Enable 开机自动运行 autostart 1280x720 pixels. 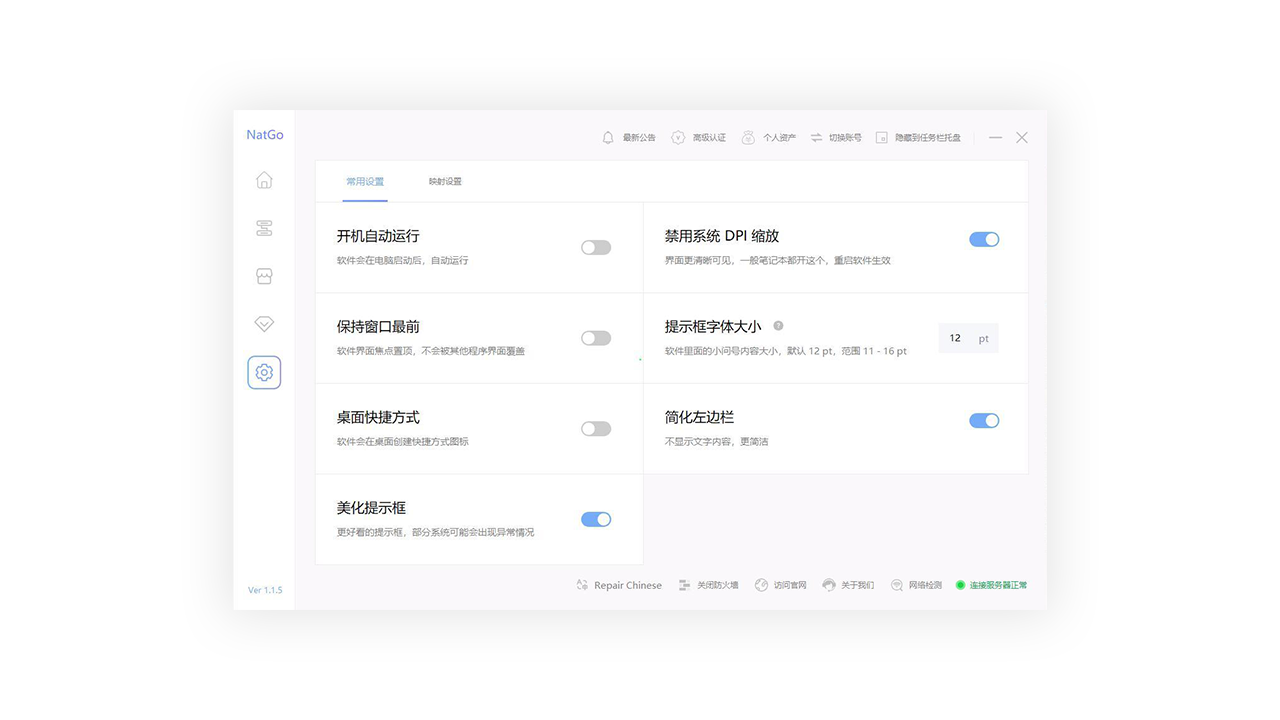tap(596, 246)
